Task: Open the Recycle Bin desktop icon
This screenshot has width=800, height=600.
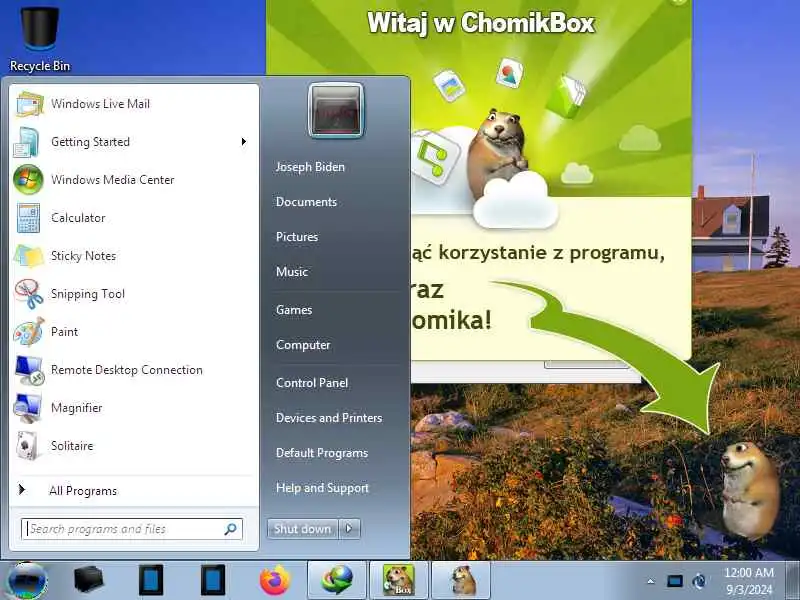Action: point(40,37)
